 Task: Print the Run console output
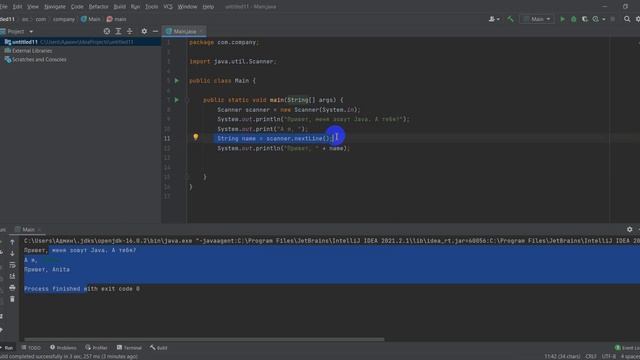pos(12,288)
